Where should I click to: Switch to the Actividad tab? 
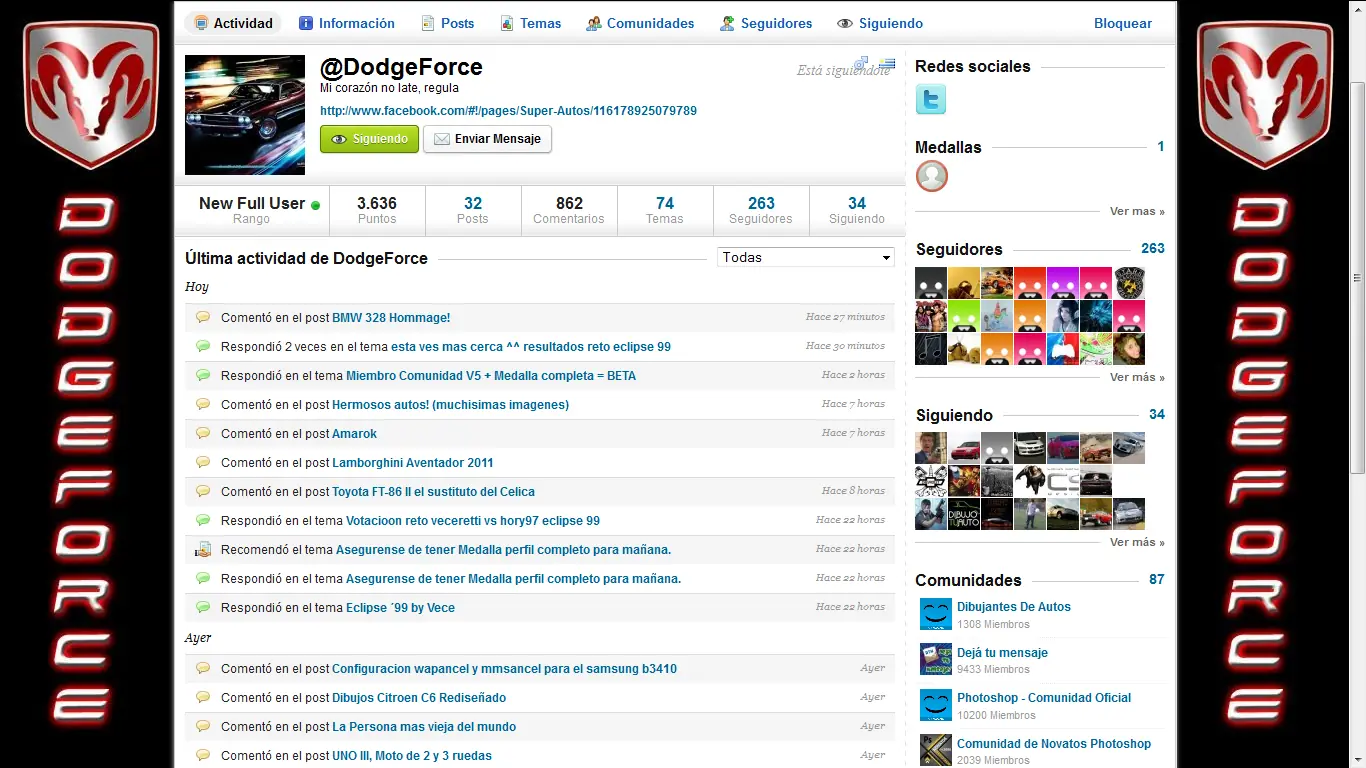pos(233,23)
